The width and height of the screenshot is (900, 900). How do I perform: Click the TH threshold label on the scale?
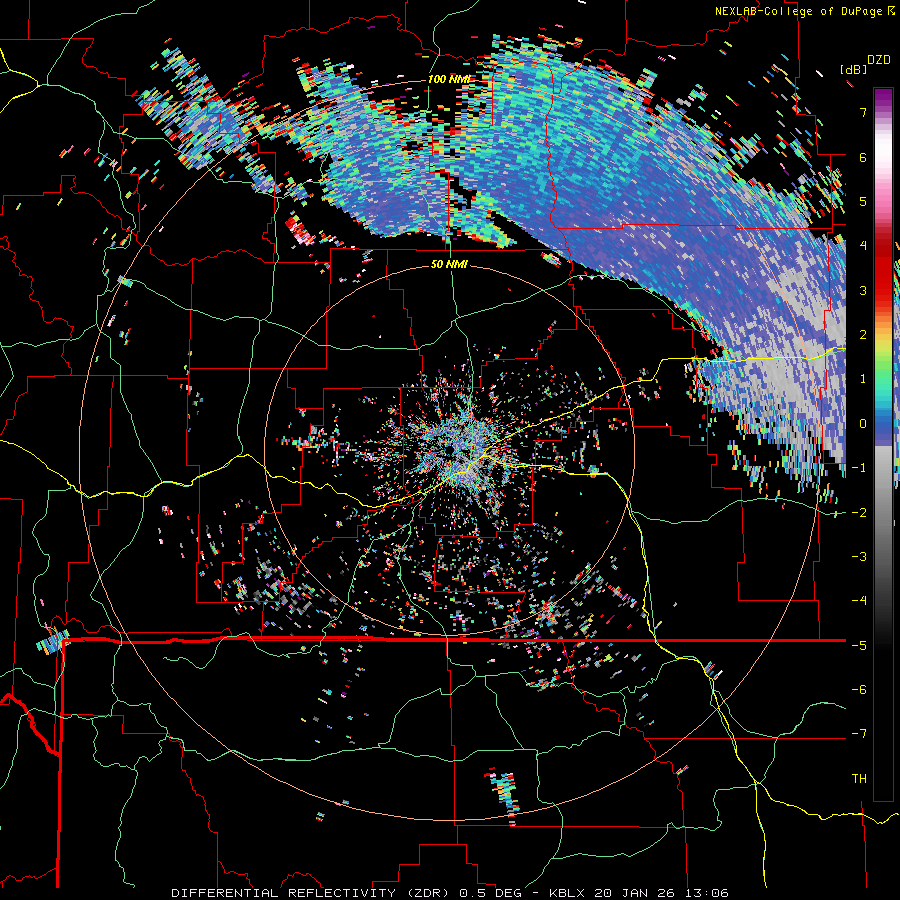859,779
